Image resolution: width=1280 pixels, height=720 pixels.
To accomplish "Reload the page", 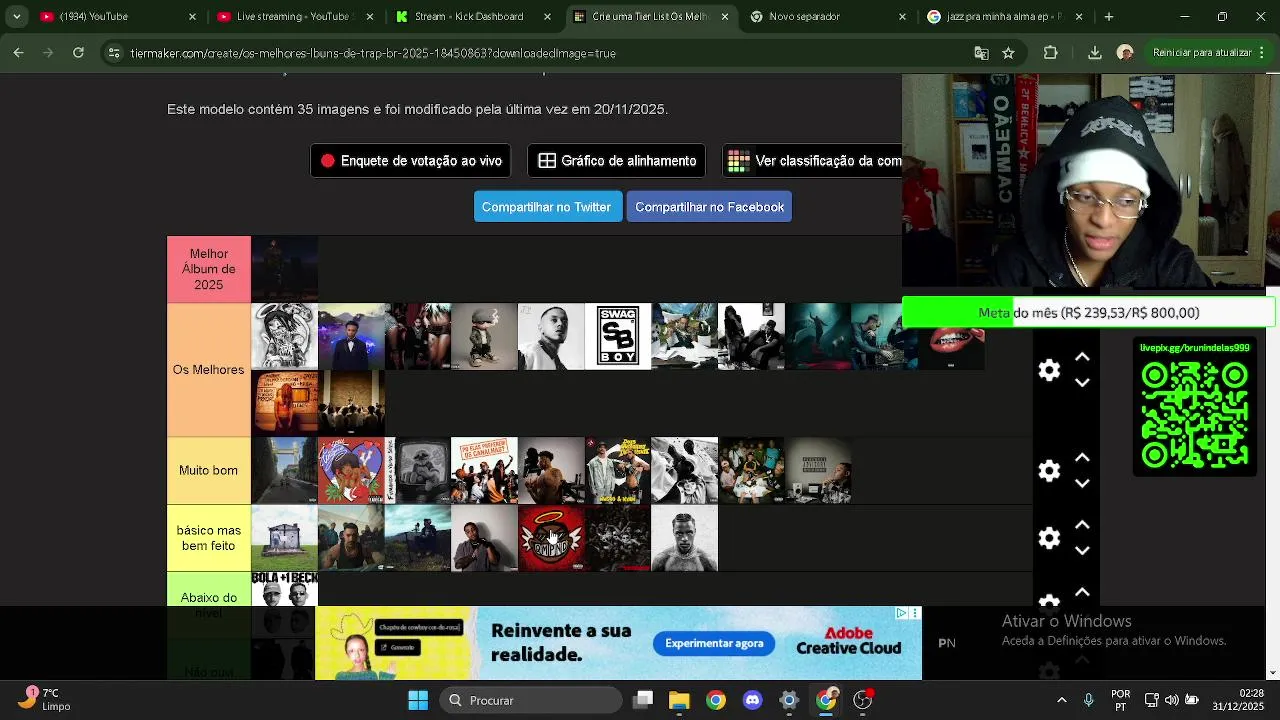I will click(78, 52).
